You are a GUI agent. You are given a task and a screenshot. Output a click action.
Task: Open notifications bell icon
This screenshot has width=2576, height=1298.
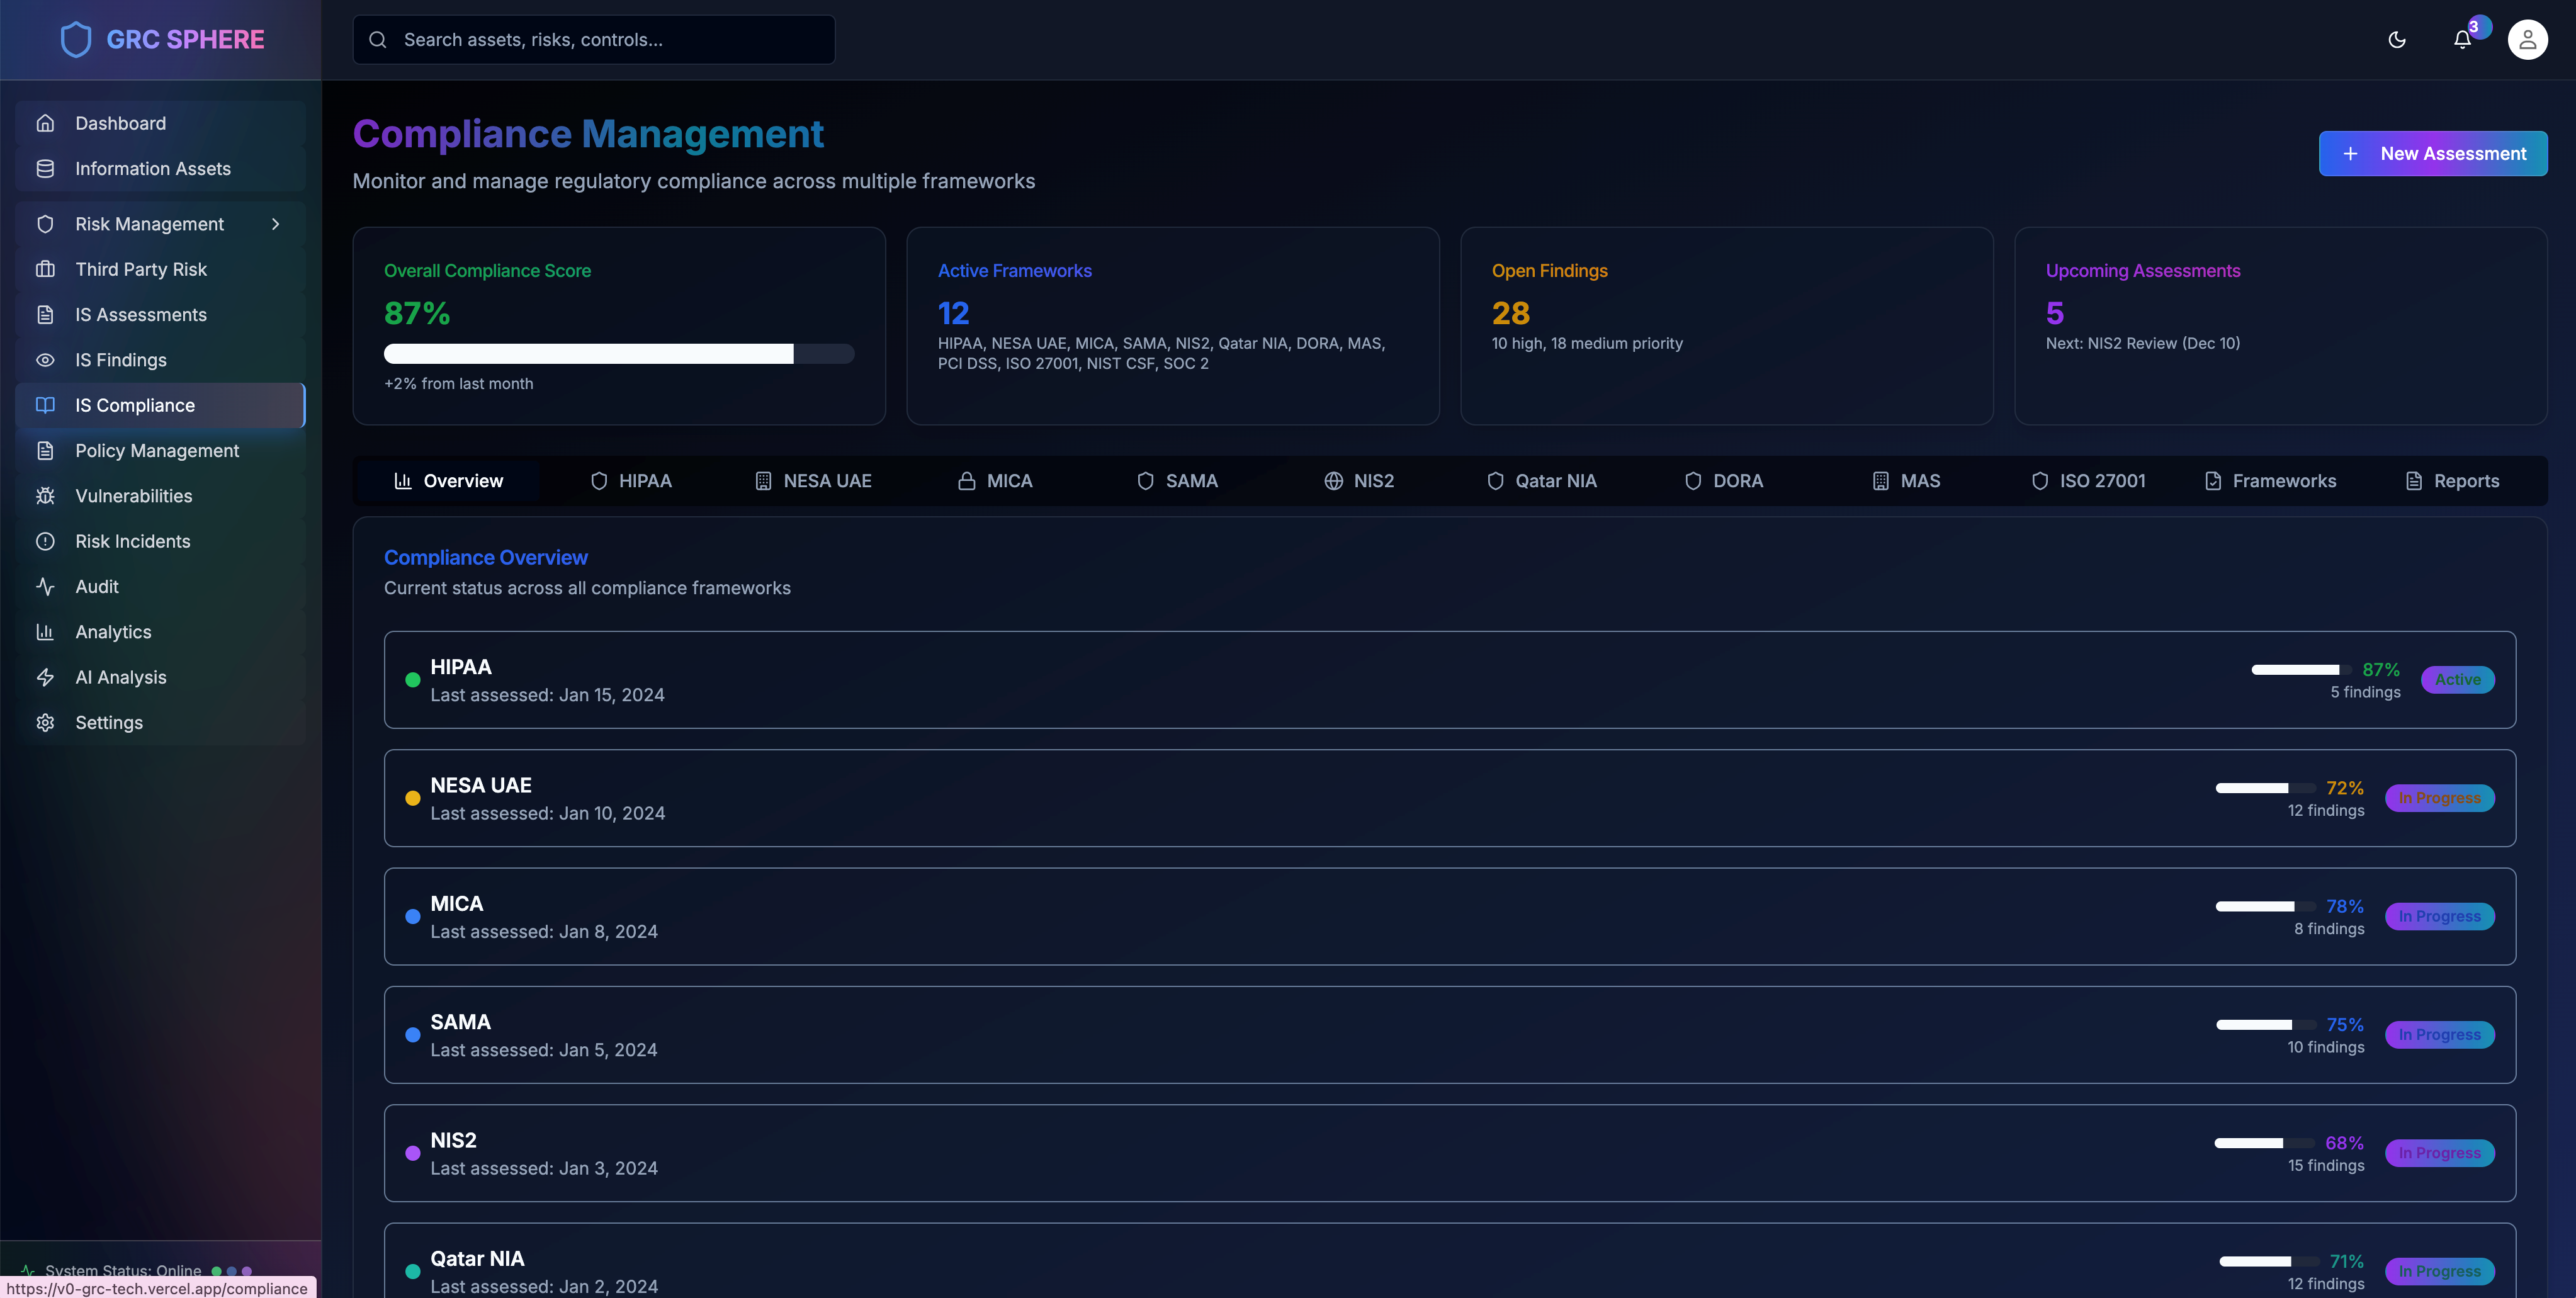2462,40
